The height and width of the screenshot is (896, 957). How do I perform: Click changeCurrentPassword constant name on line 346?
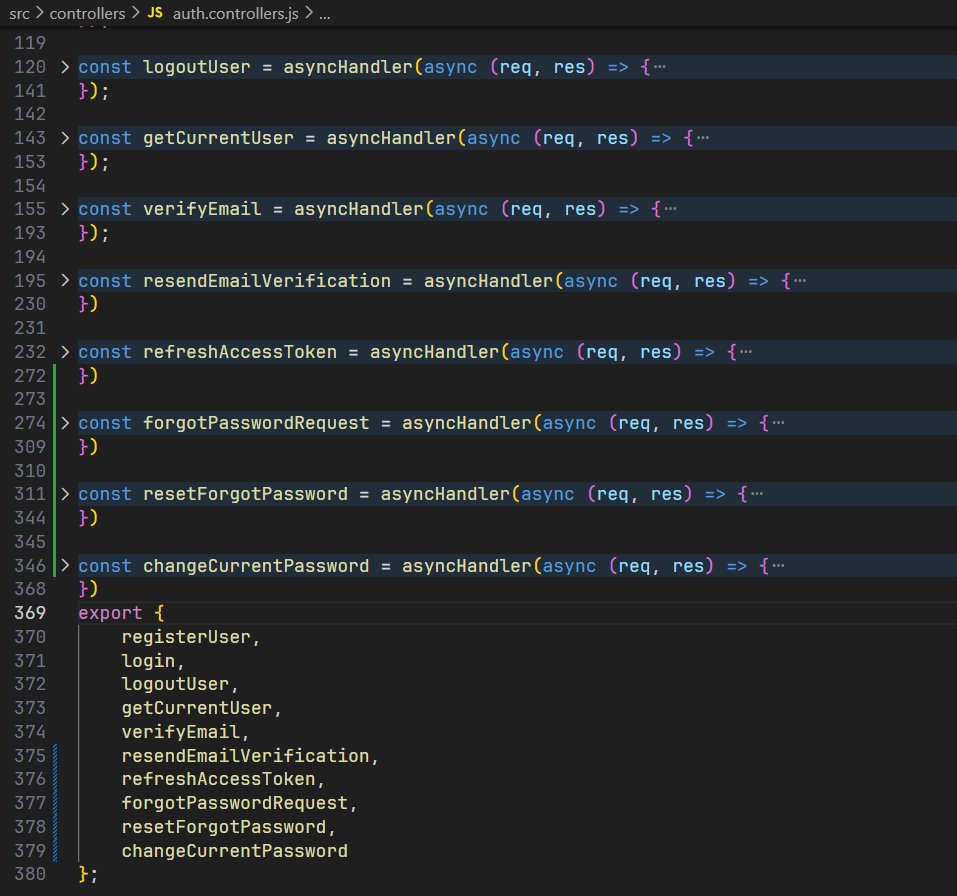[x=256, y=565]
